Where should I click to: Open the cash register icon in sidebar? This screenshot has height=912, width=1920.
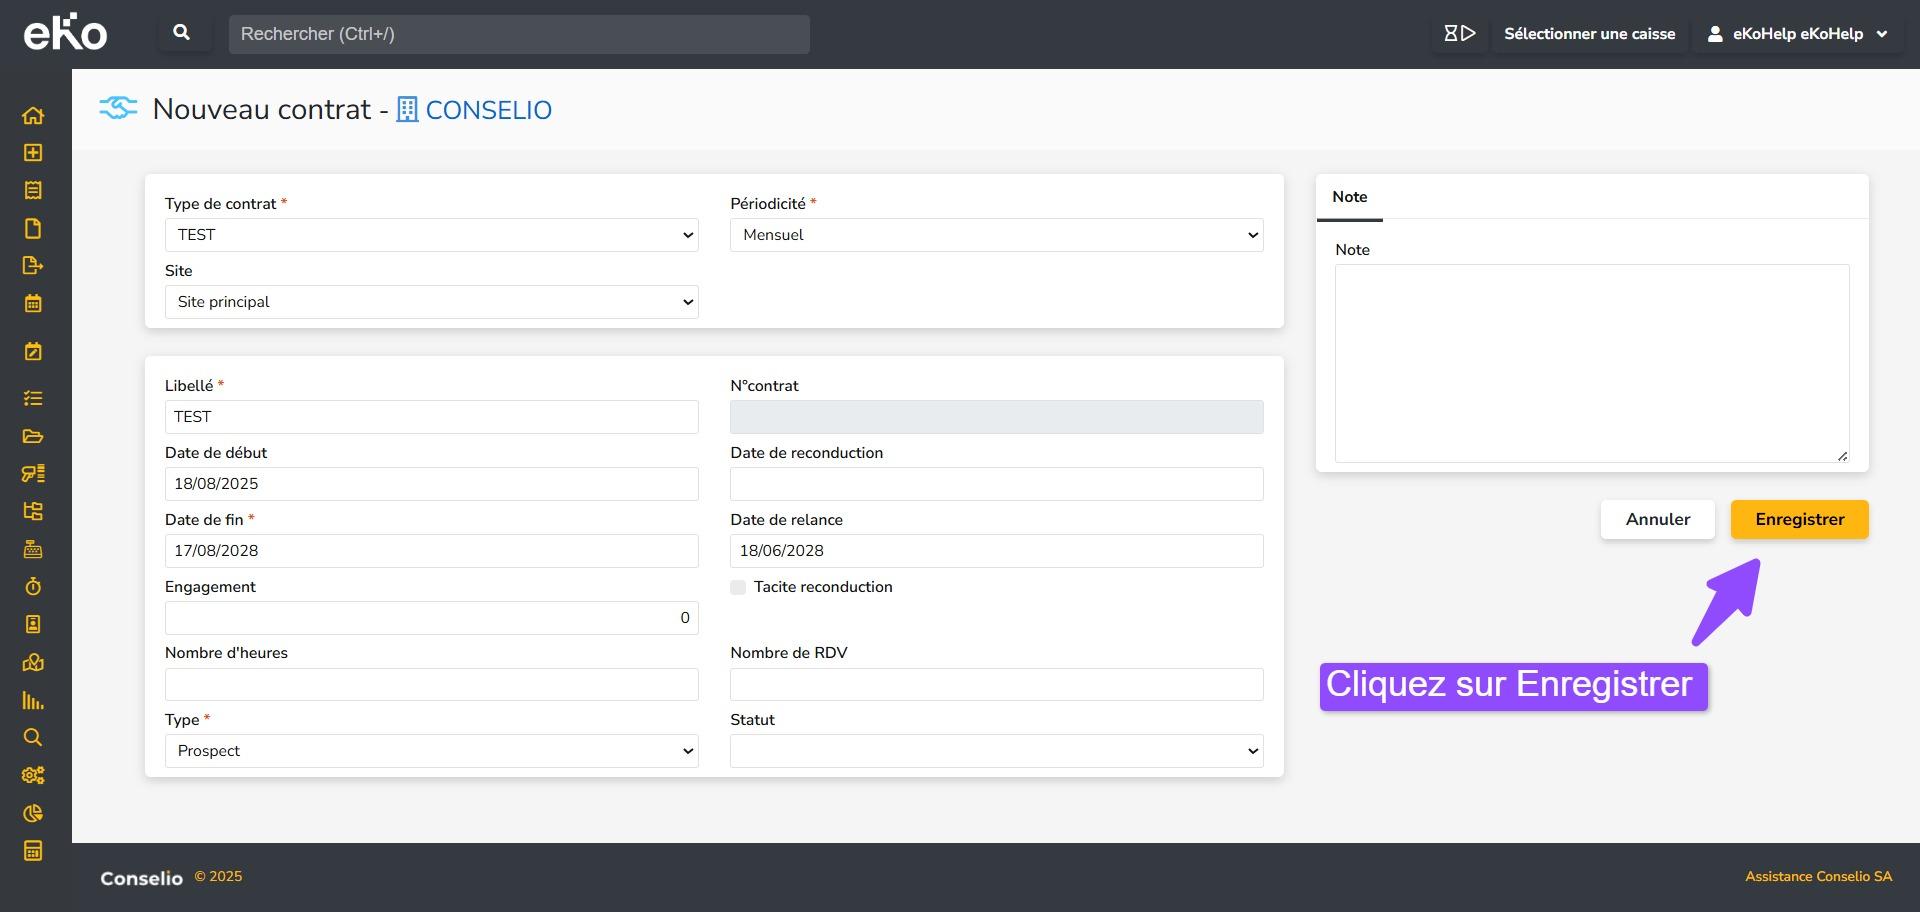coord(33,549)
